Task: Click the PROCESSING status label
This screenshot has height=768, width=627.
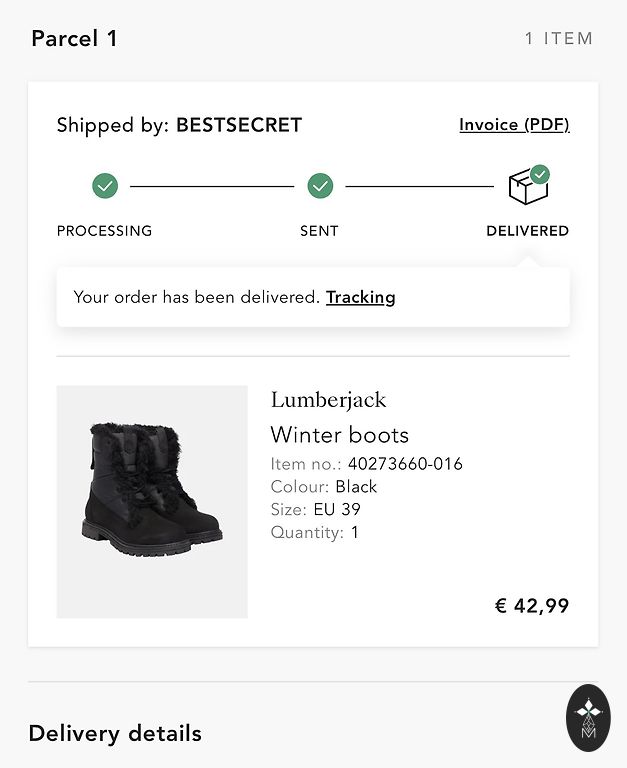Action: 104,231
